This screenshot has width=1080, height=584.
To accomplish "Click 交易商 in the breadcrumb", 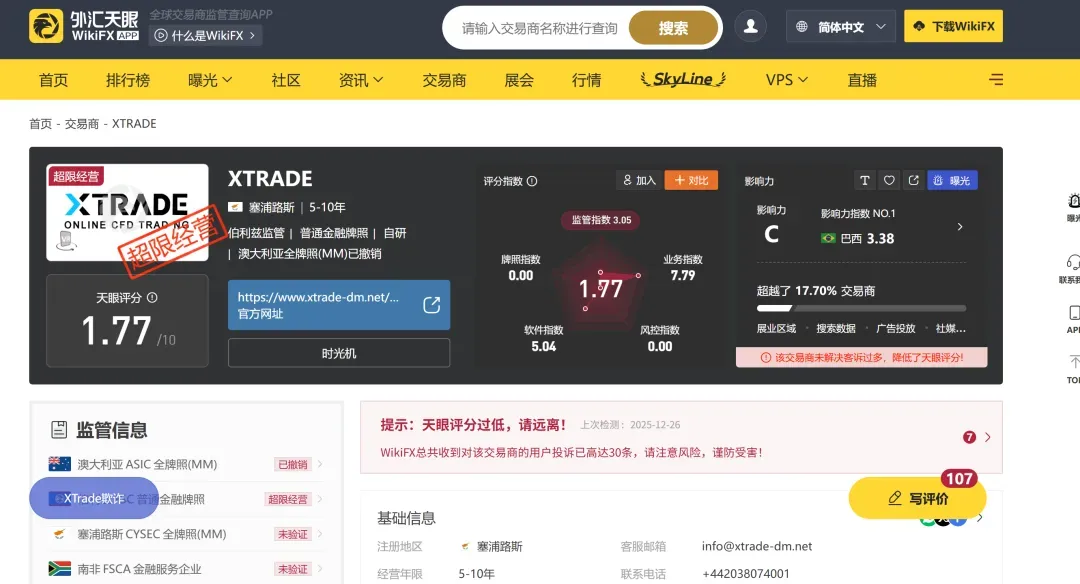I will [82, 124].
